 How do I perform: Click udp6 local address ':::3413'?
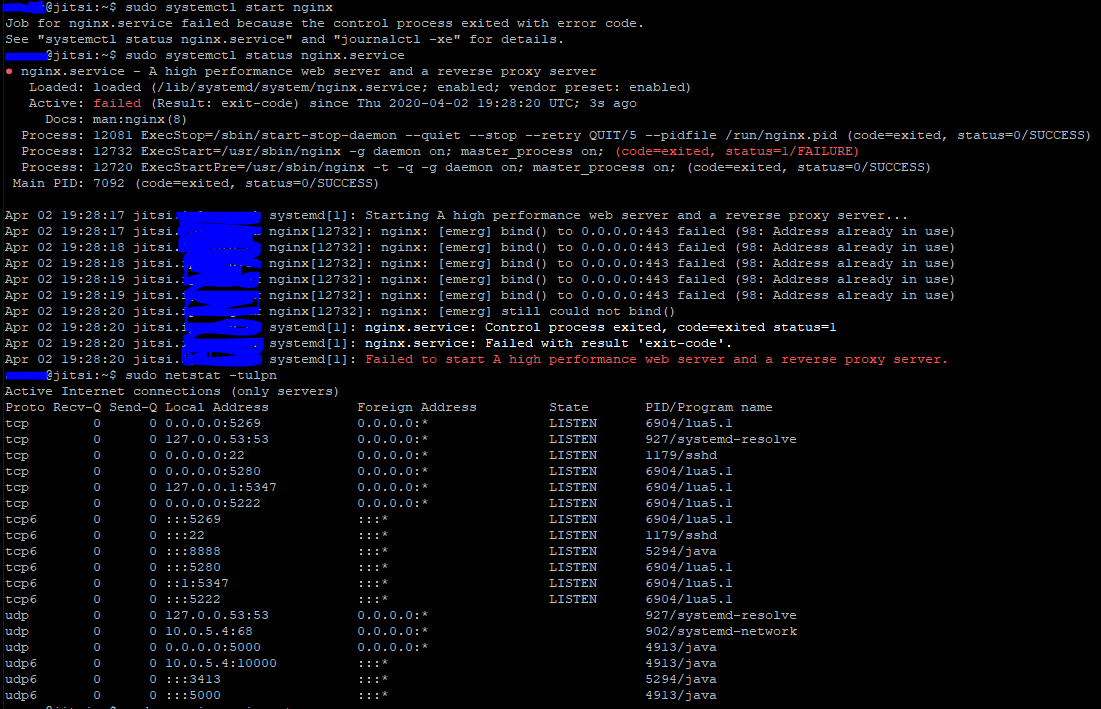coord(192,680)
